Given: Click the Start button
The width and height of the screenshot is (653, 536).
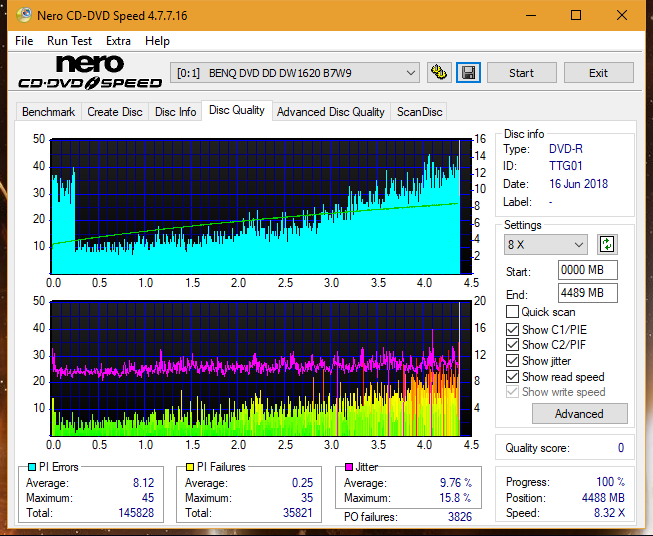Looking at the screenshot, I should click(x=521, y=73).
